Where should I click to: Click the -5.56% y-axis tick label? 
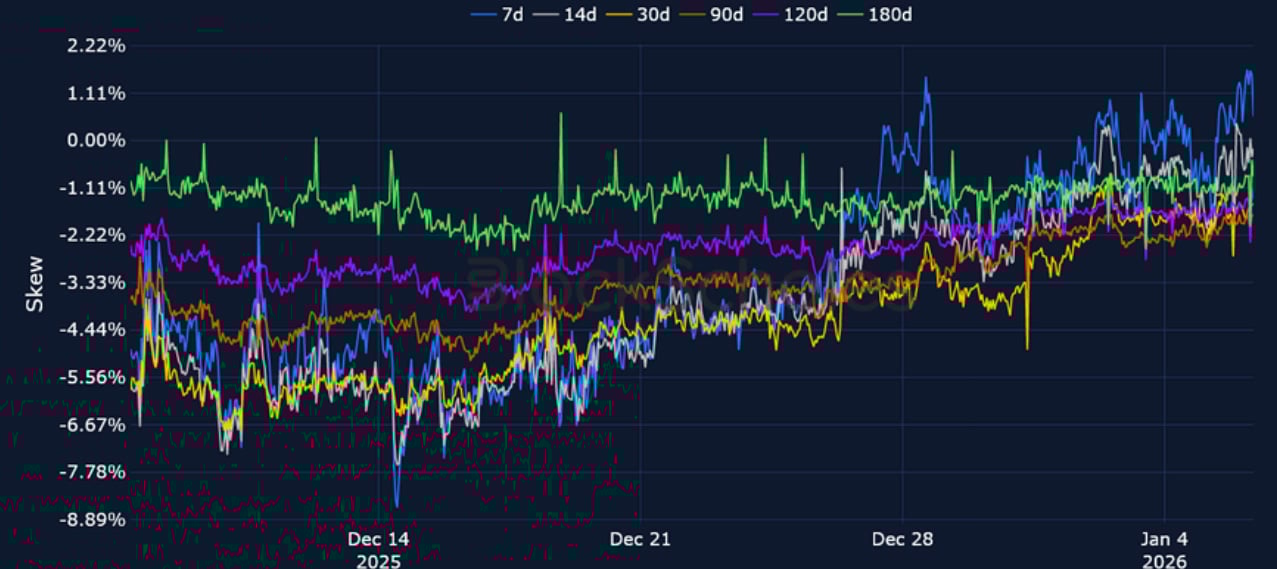pos(94,377)
